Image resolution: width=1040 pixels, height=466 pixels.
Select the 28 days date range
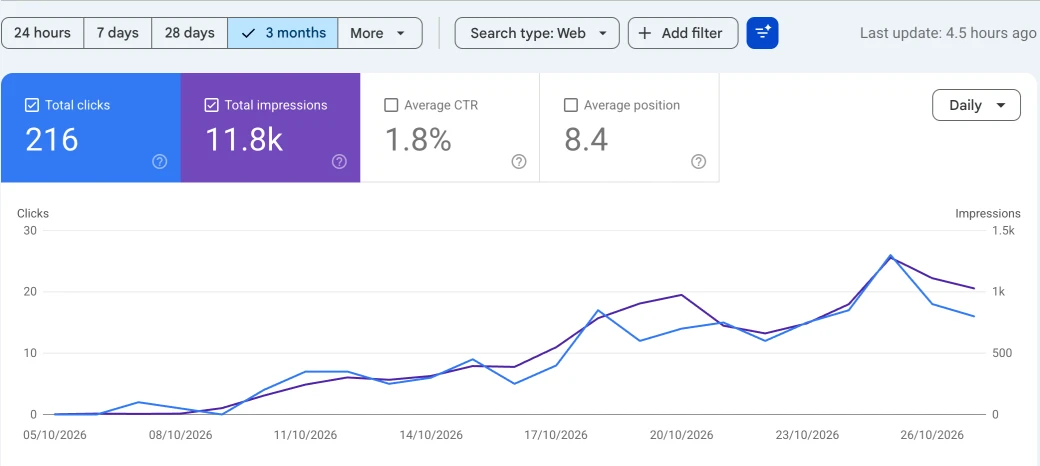coord(190,33)
